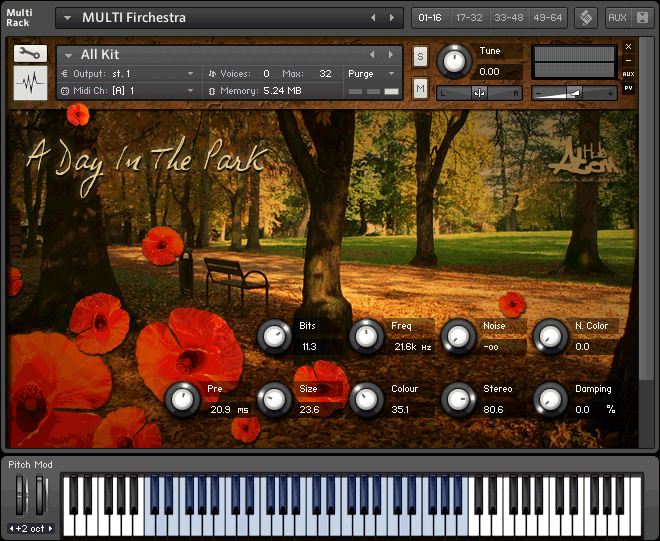
Task: Open the Midi Ch [A] 1 dropdown
Action: [129, 91]
